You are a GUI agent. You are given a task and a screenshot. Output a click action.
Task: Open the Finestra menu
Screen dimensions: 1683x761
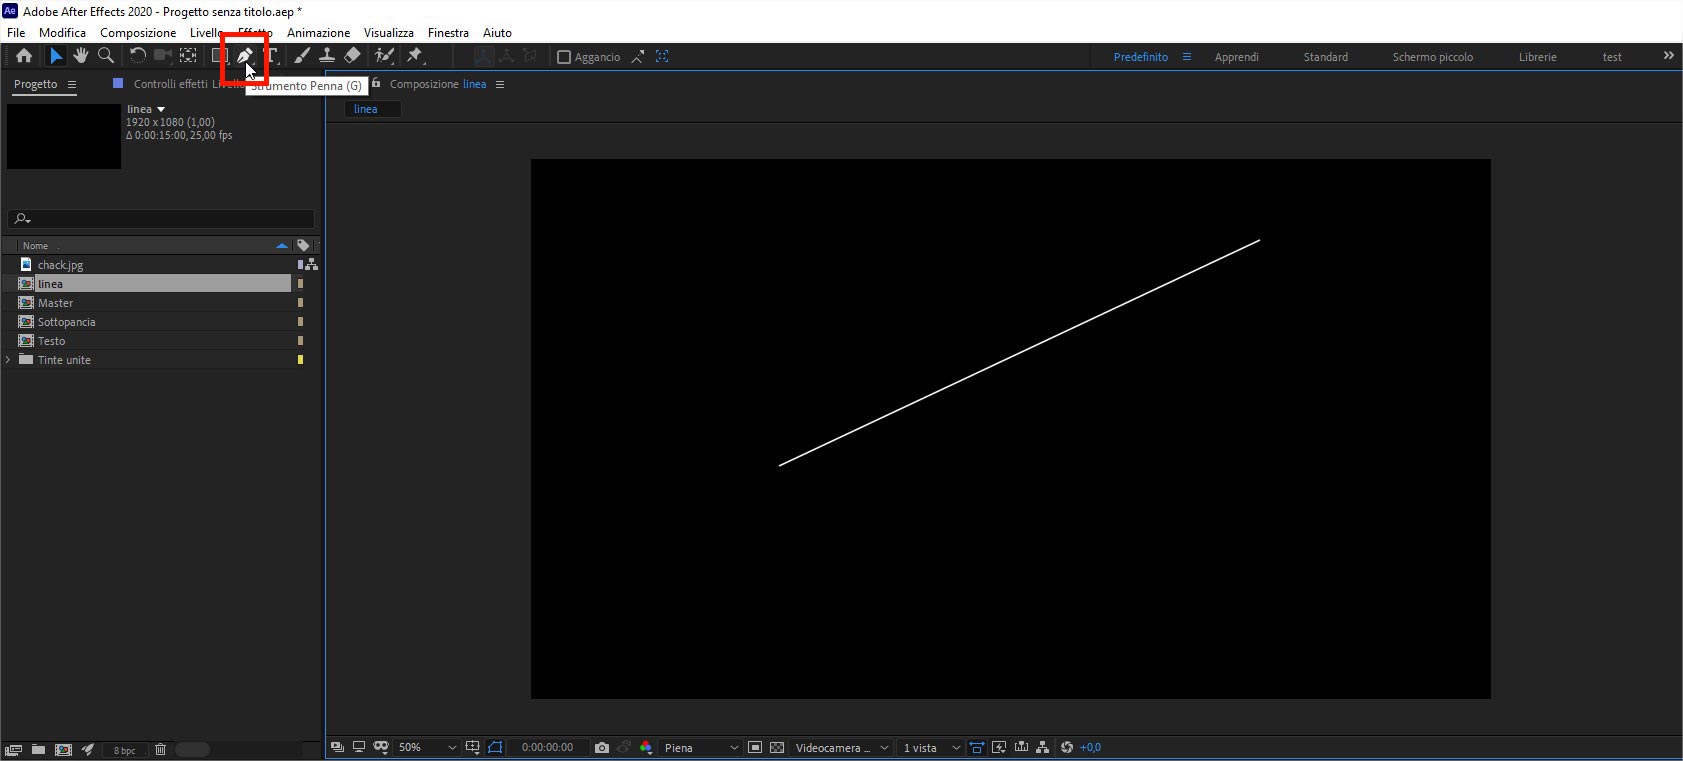pyautogui.click(x=448, y=32)
